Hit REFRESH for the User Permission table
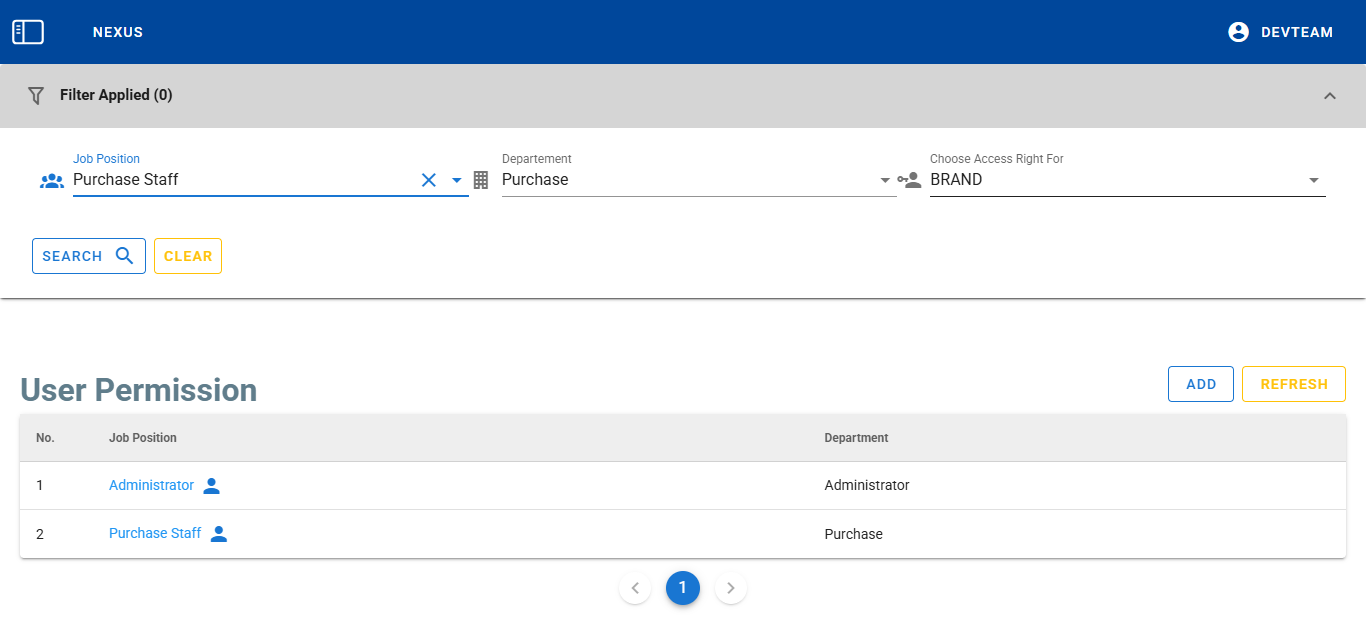 (1293, 384)
